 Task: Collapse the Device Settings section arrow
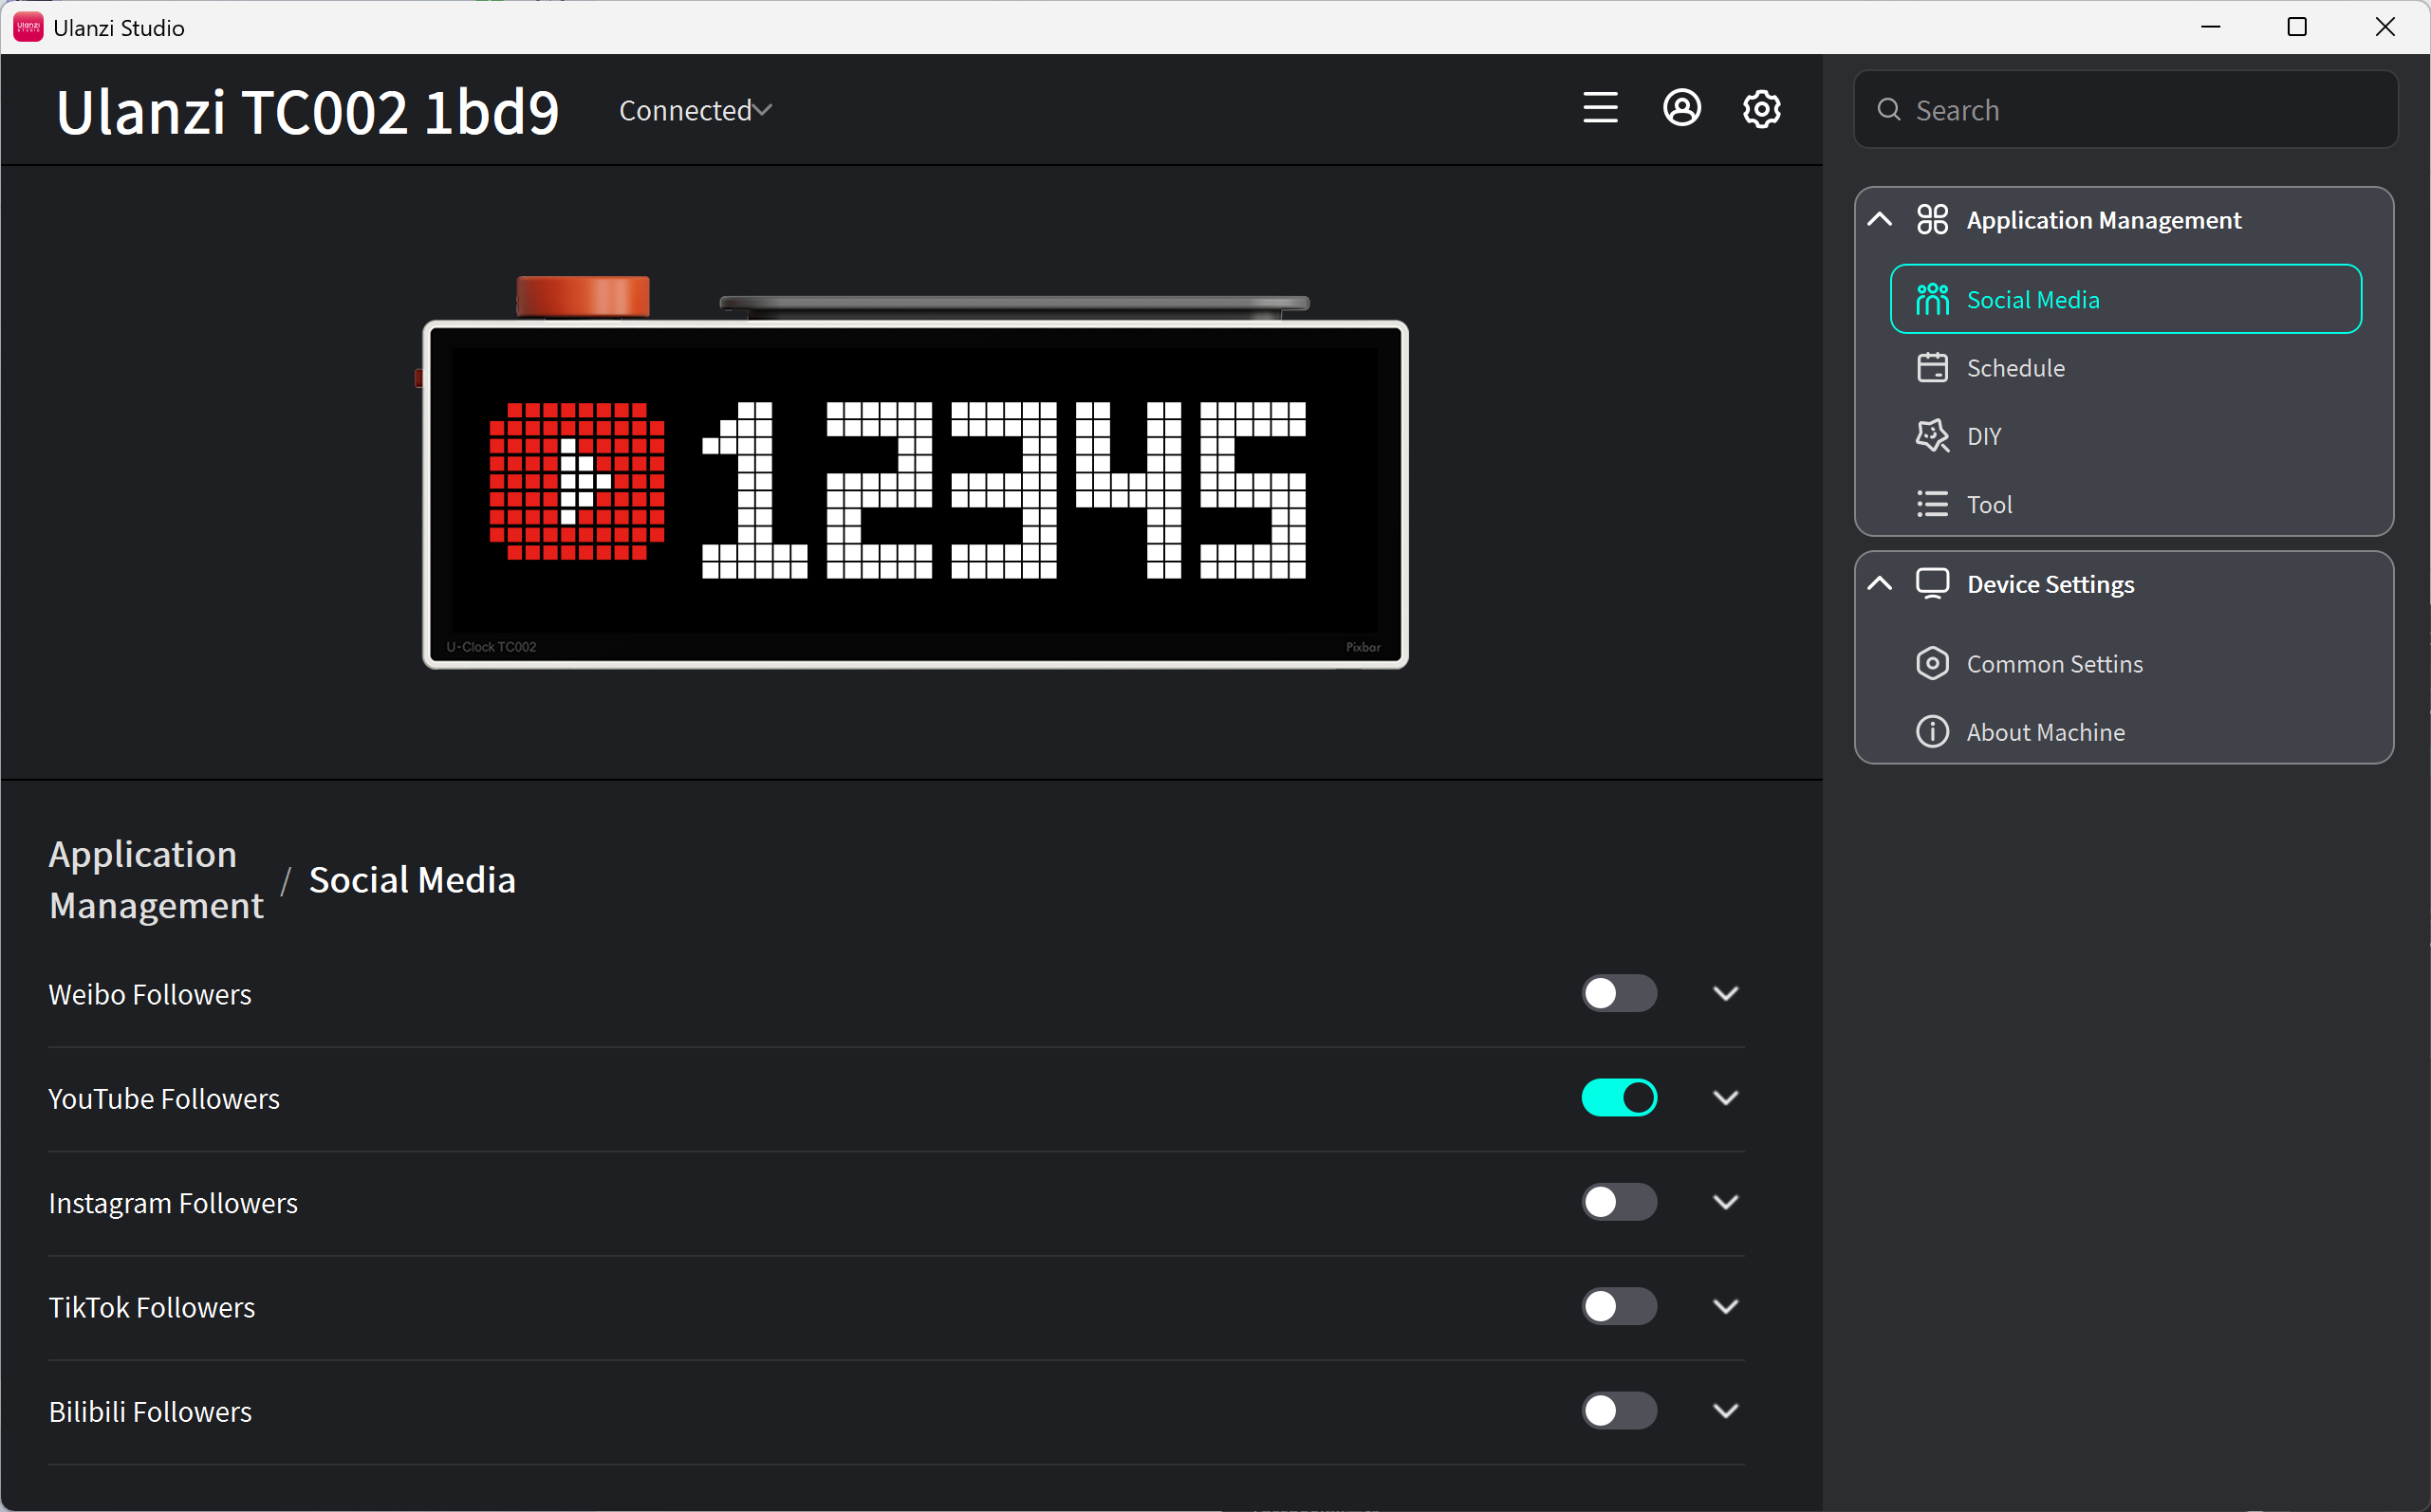(x=1879, y=583)
